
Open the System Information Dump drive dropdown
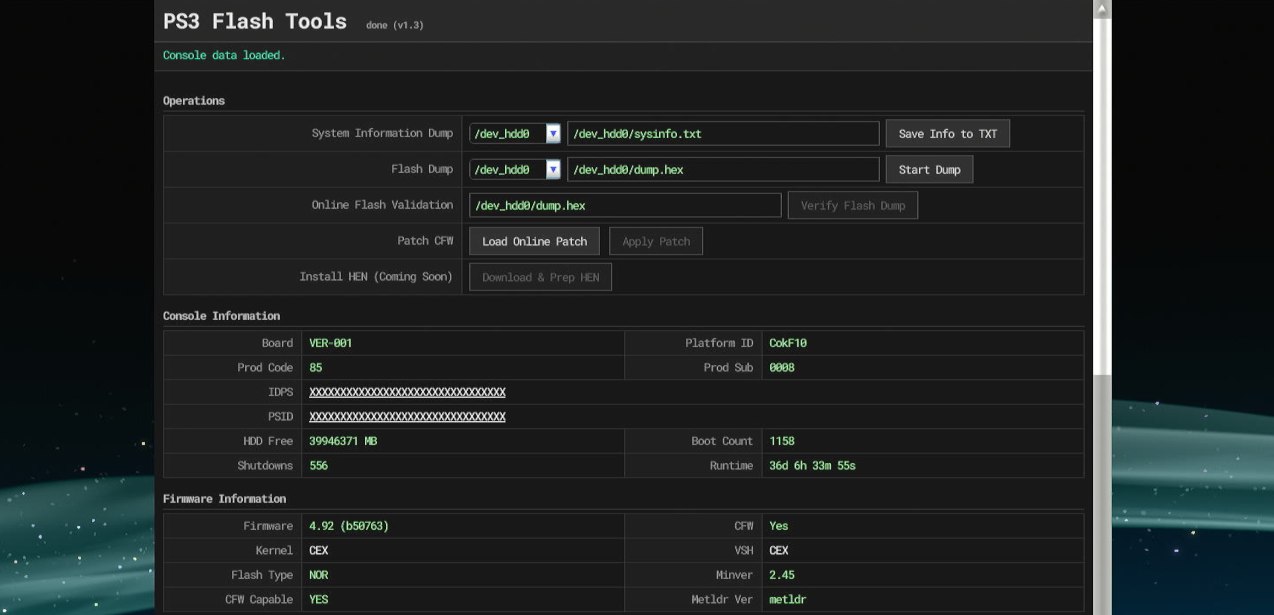(515, 133)
